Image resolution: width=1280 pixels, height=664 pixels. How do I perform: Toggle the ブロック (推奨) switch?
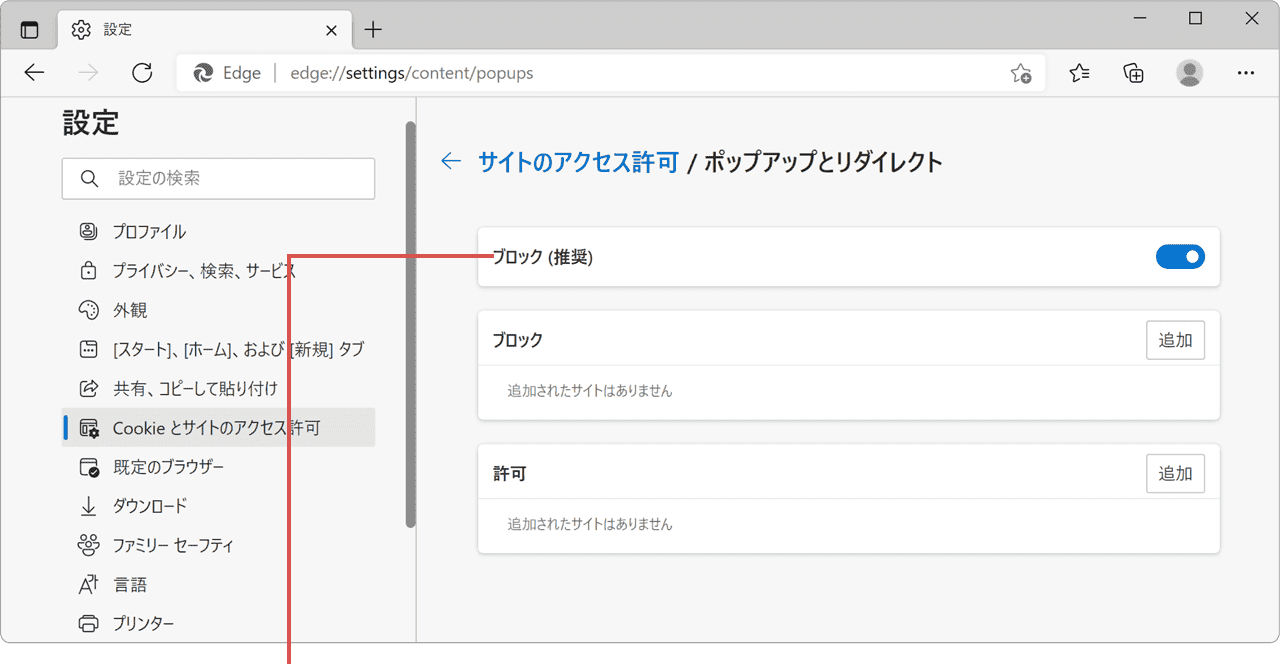pos(1180,257)
